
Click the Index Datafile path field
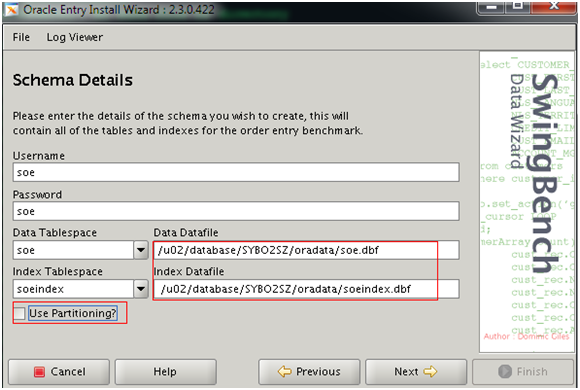point(306,289)
